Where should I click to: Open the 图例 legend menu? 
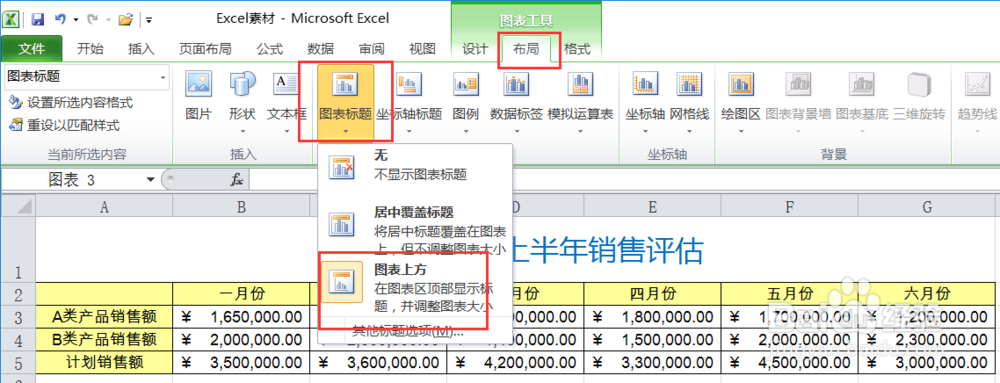tap(466, 102)
